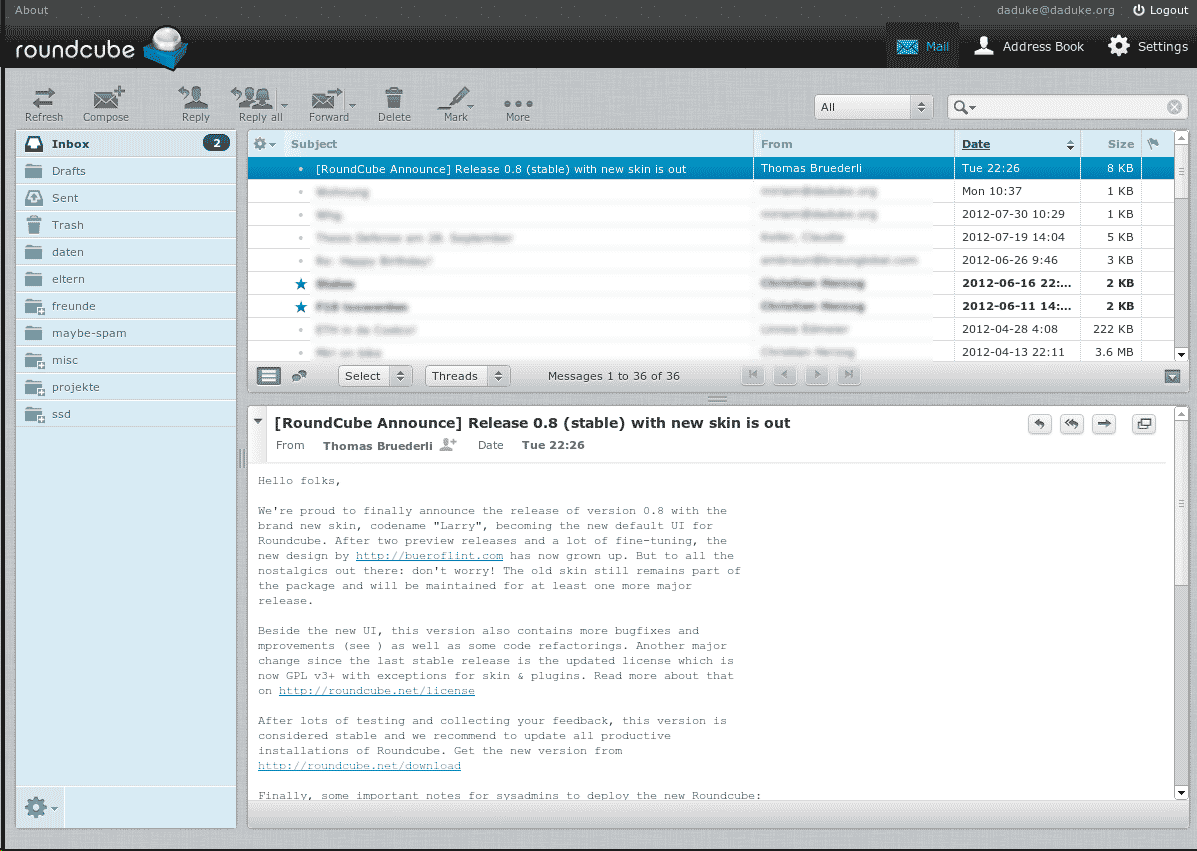1197x851 pixels.
Task: Delete the selected message
Action: point(394,102)
